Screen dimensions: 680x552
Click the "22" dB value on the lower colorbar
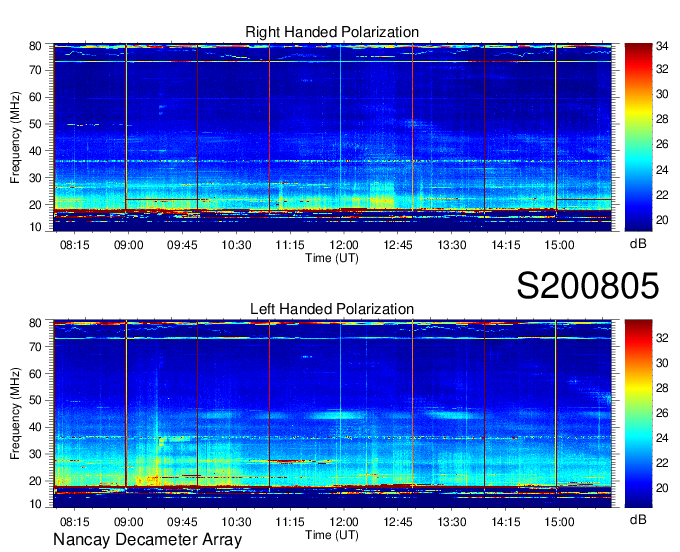click(x=662, y=463)
